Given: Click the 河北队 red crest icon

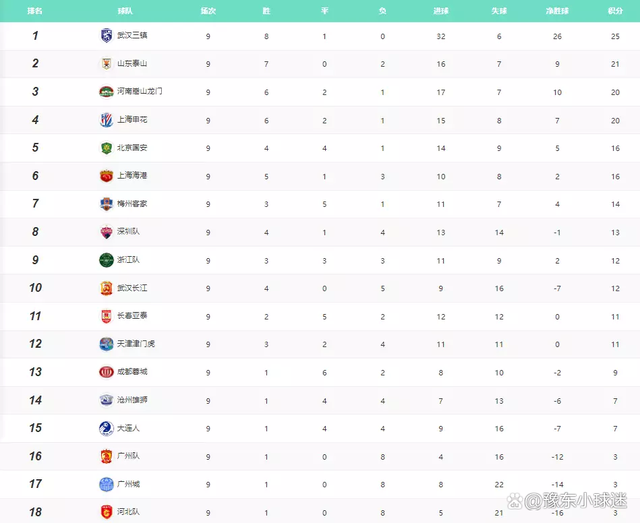Looking at the screenshot, I should pyautogui.click(x=106, y=512).
